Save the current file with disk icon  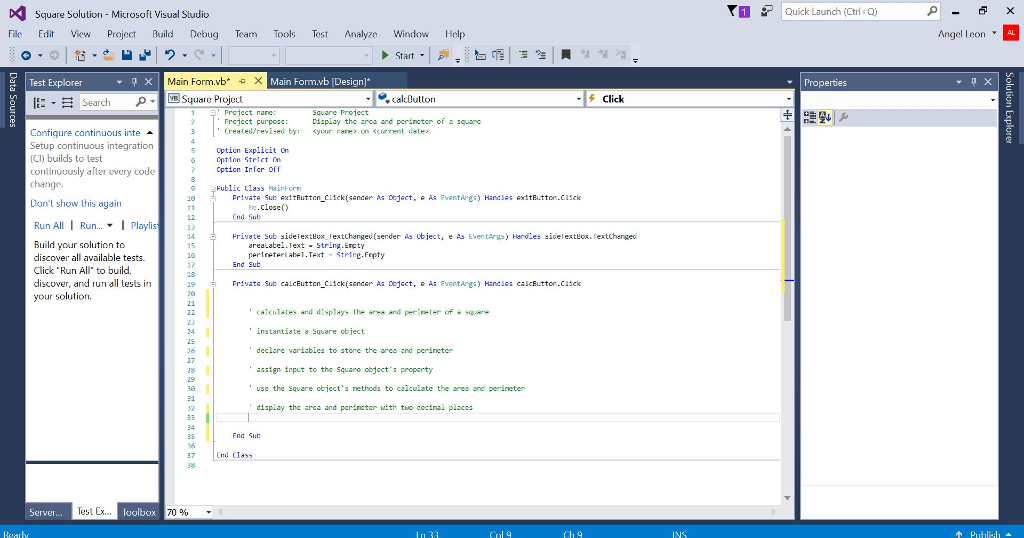coord(127,55)
